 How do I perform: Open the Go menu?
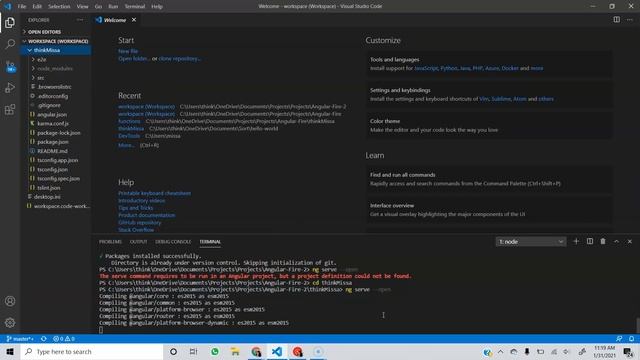(x=98, y=7)
